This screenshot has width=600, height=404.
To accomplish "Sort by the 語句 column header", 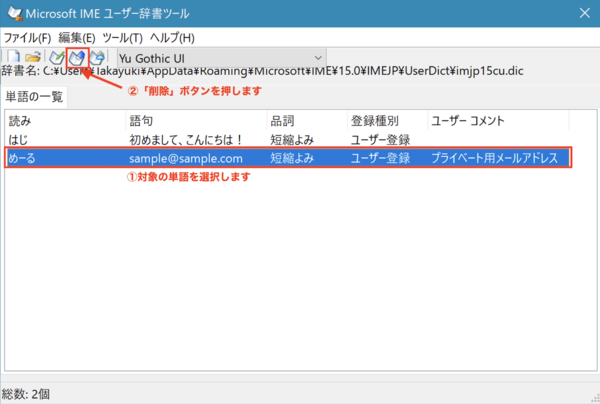I will [196, 121].
